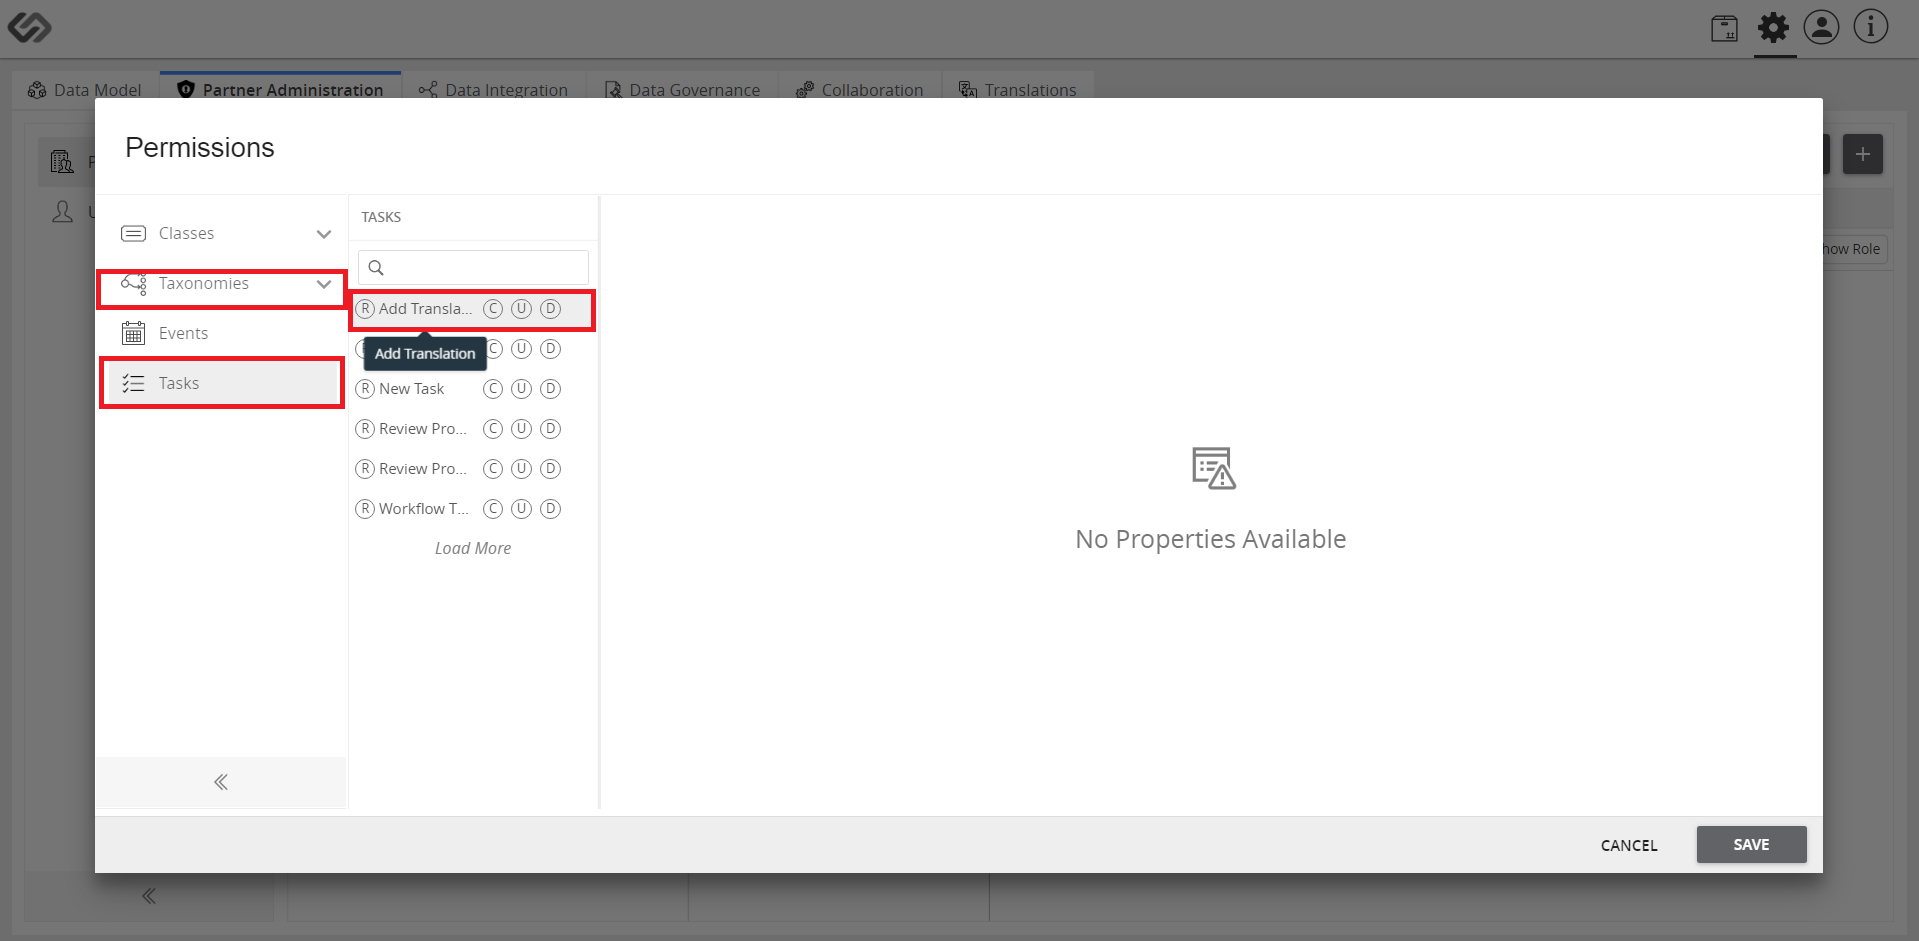Viewport: 1919px width, 941px height.
Task: Select the Add Transla... task row label
Action: pos(426,309)
